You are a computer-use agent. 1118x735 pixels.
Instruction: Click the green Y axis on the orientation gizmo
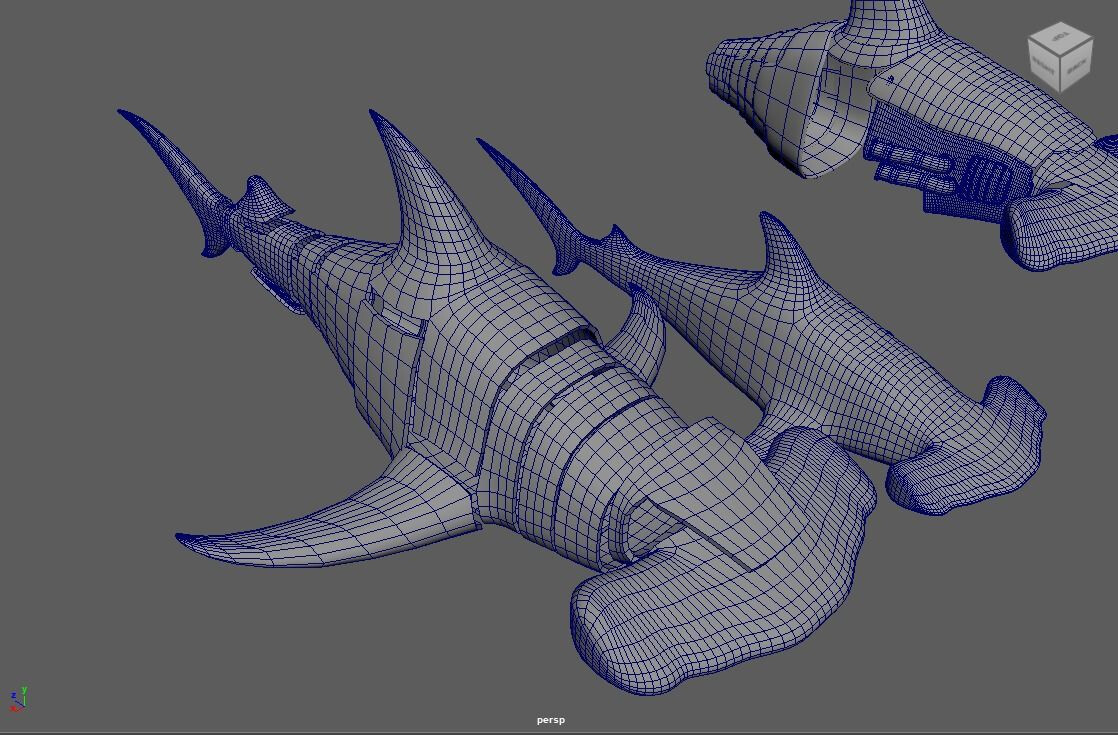coord(25,691)
